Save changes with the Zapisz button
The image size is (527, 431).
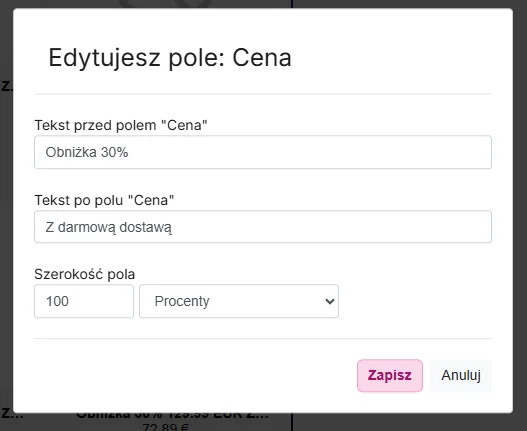(x=390, y=376)
